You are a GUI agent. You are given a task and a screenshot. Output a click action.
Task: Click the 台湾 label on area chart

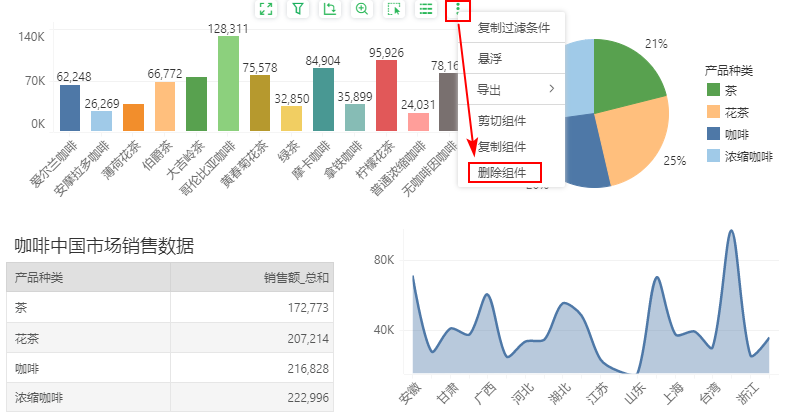(x=710, y=393)
